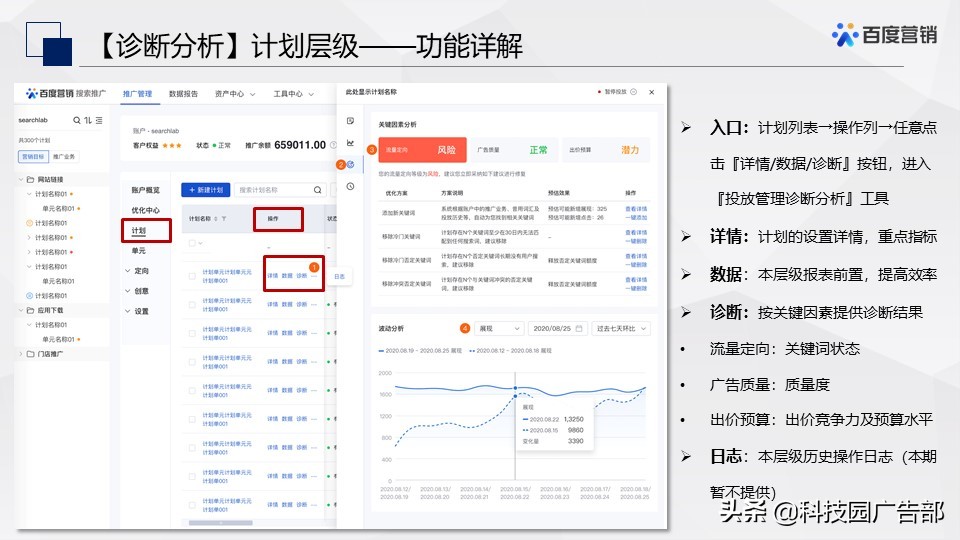Expand the 创意 section

coord(137,291)
